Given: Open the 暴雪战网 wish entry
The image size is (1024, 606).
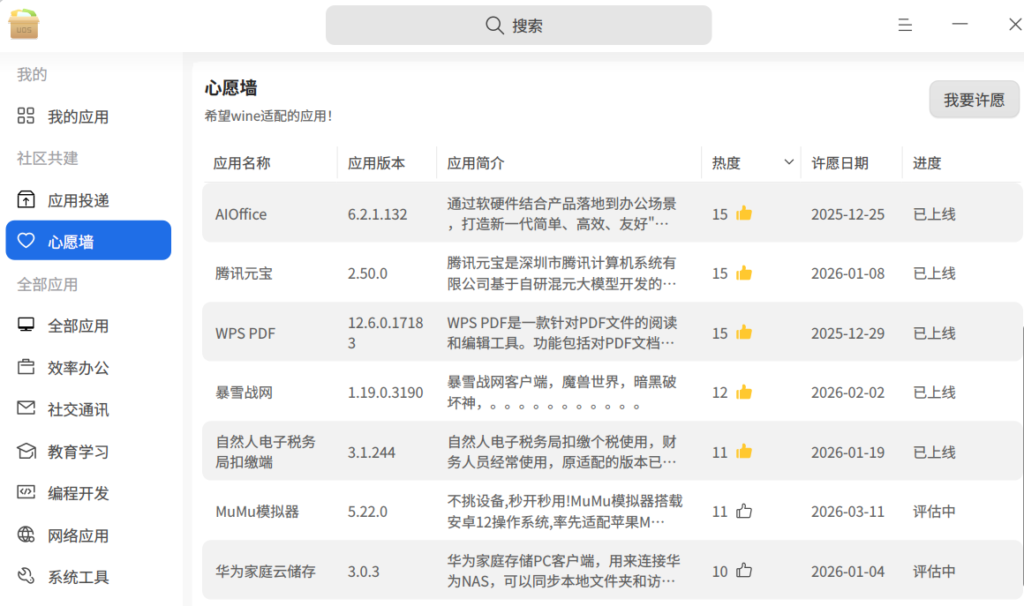Looking at the screenshot, I should click(244, 392).
